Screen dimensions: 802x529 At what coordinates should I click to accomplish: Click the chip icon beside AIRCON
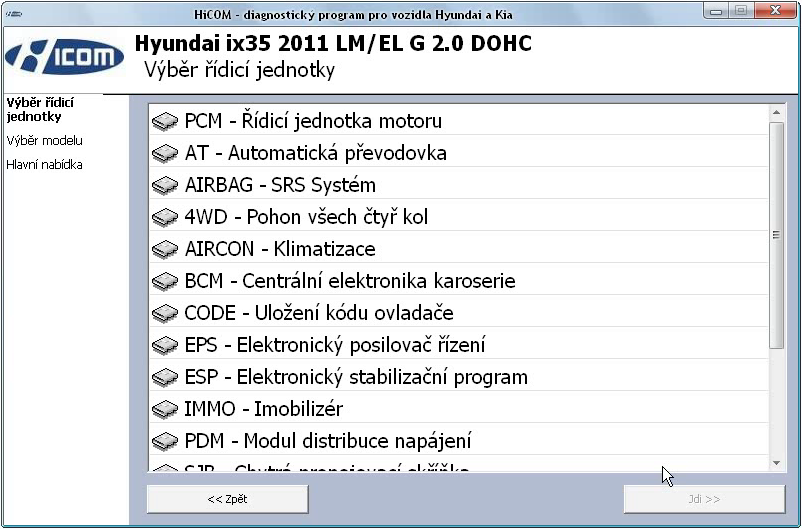click(165, 250)
